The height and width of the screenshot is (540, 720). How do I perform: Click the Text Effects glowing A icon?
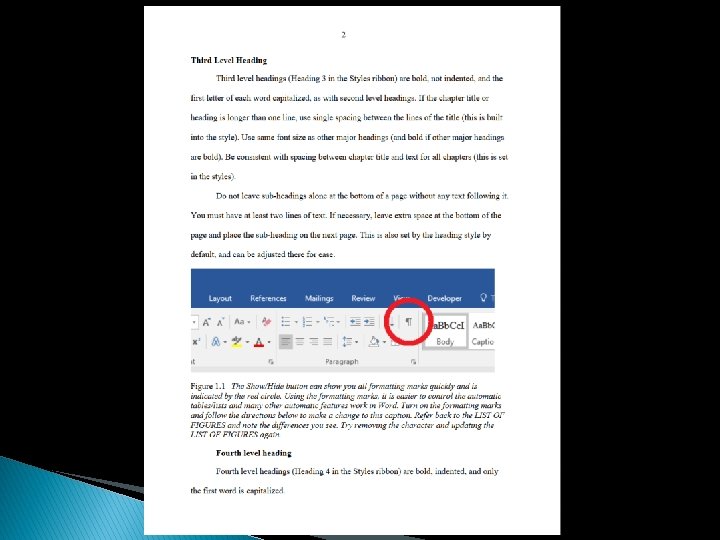(x=215, y=342)
